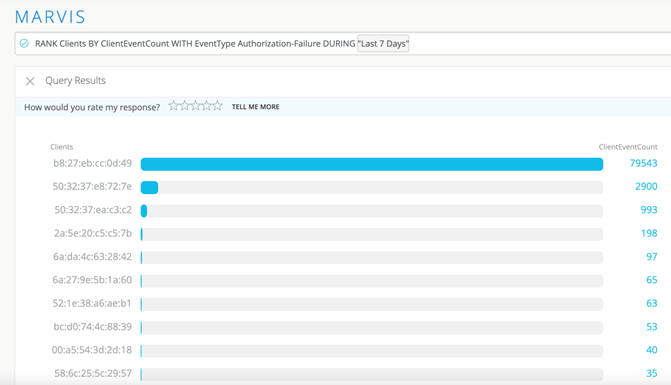Screen dimensions: 671x385
Task: Click the event count 40
Action: click(x=652, y=350)
